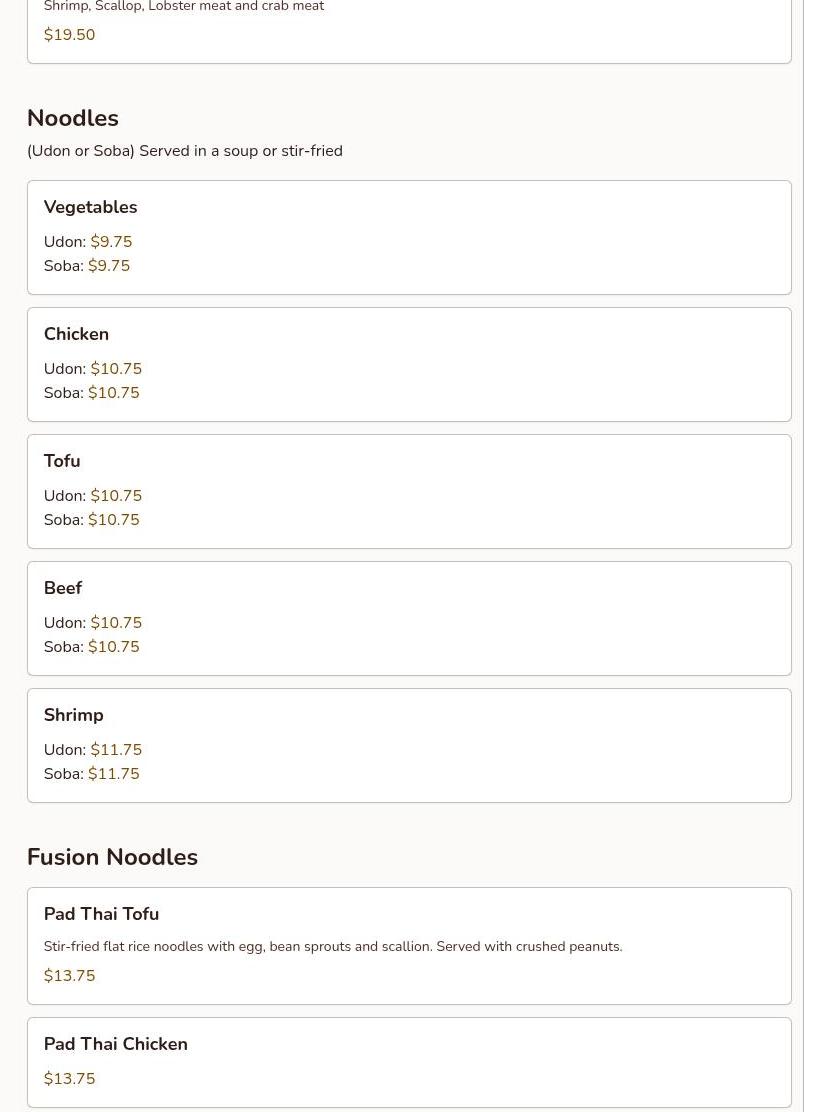The height and width of the screenshot is (1112, 824).
Task: Click the Fusion Noodles section heading
Action: [112, 857]
